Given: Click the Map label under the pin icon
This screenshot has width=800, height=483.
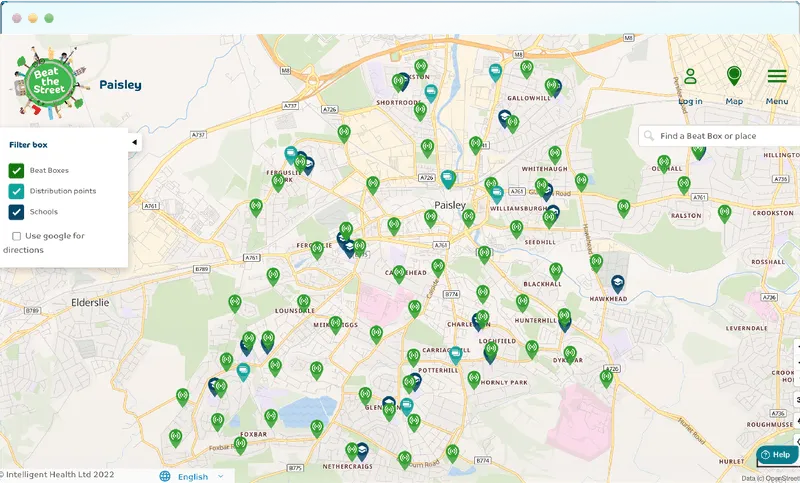Looking at the screenshot, I should click(x=734, y=101).
